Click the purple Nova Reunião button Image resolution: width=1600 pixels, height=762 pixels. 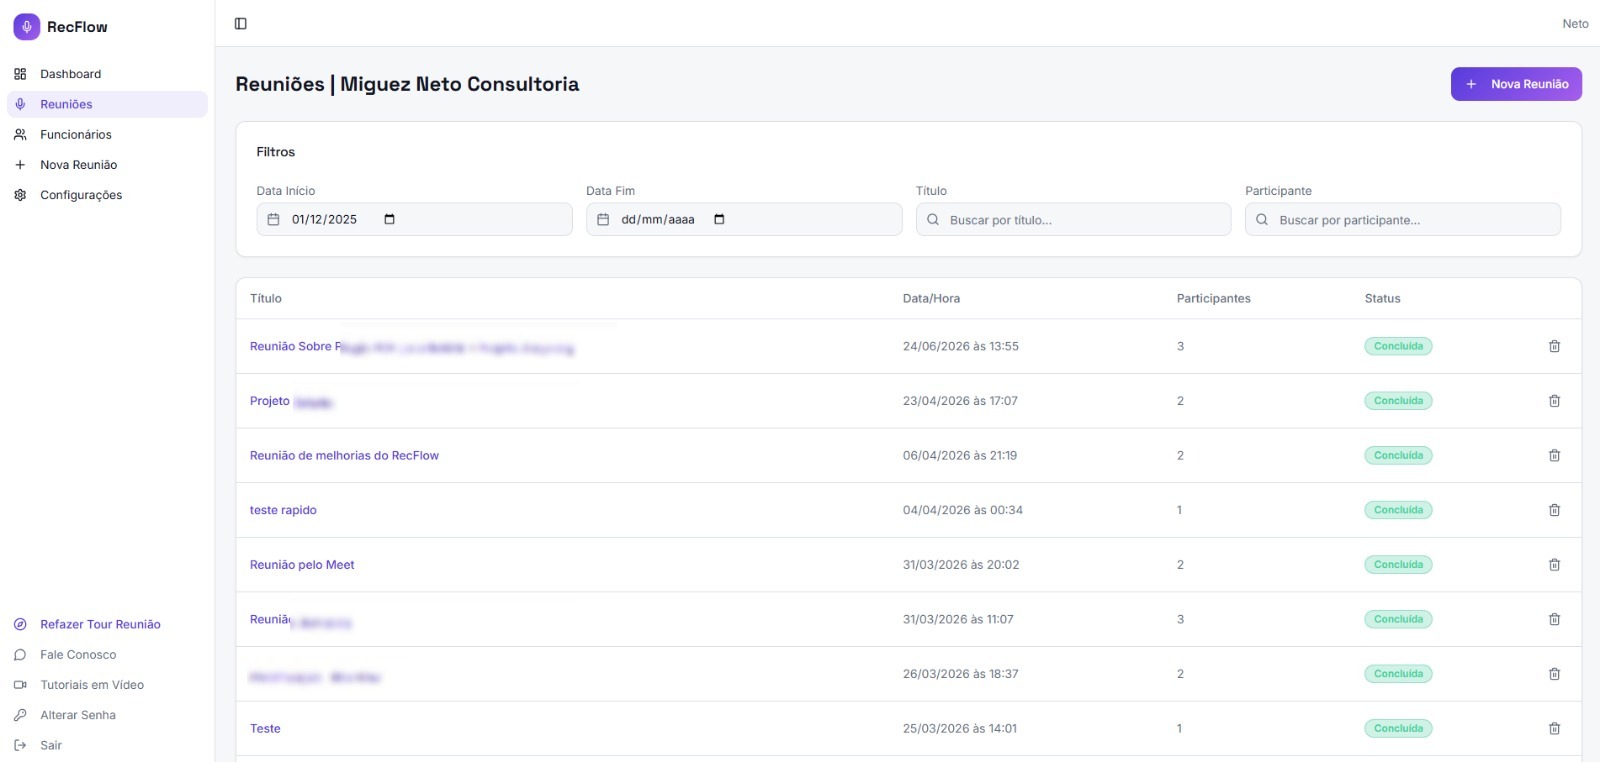(x=1516, y=84)
